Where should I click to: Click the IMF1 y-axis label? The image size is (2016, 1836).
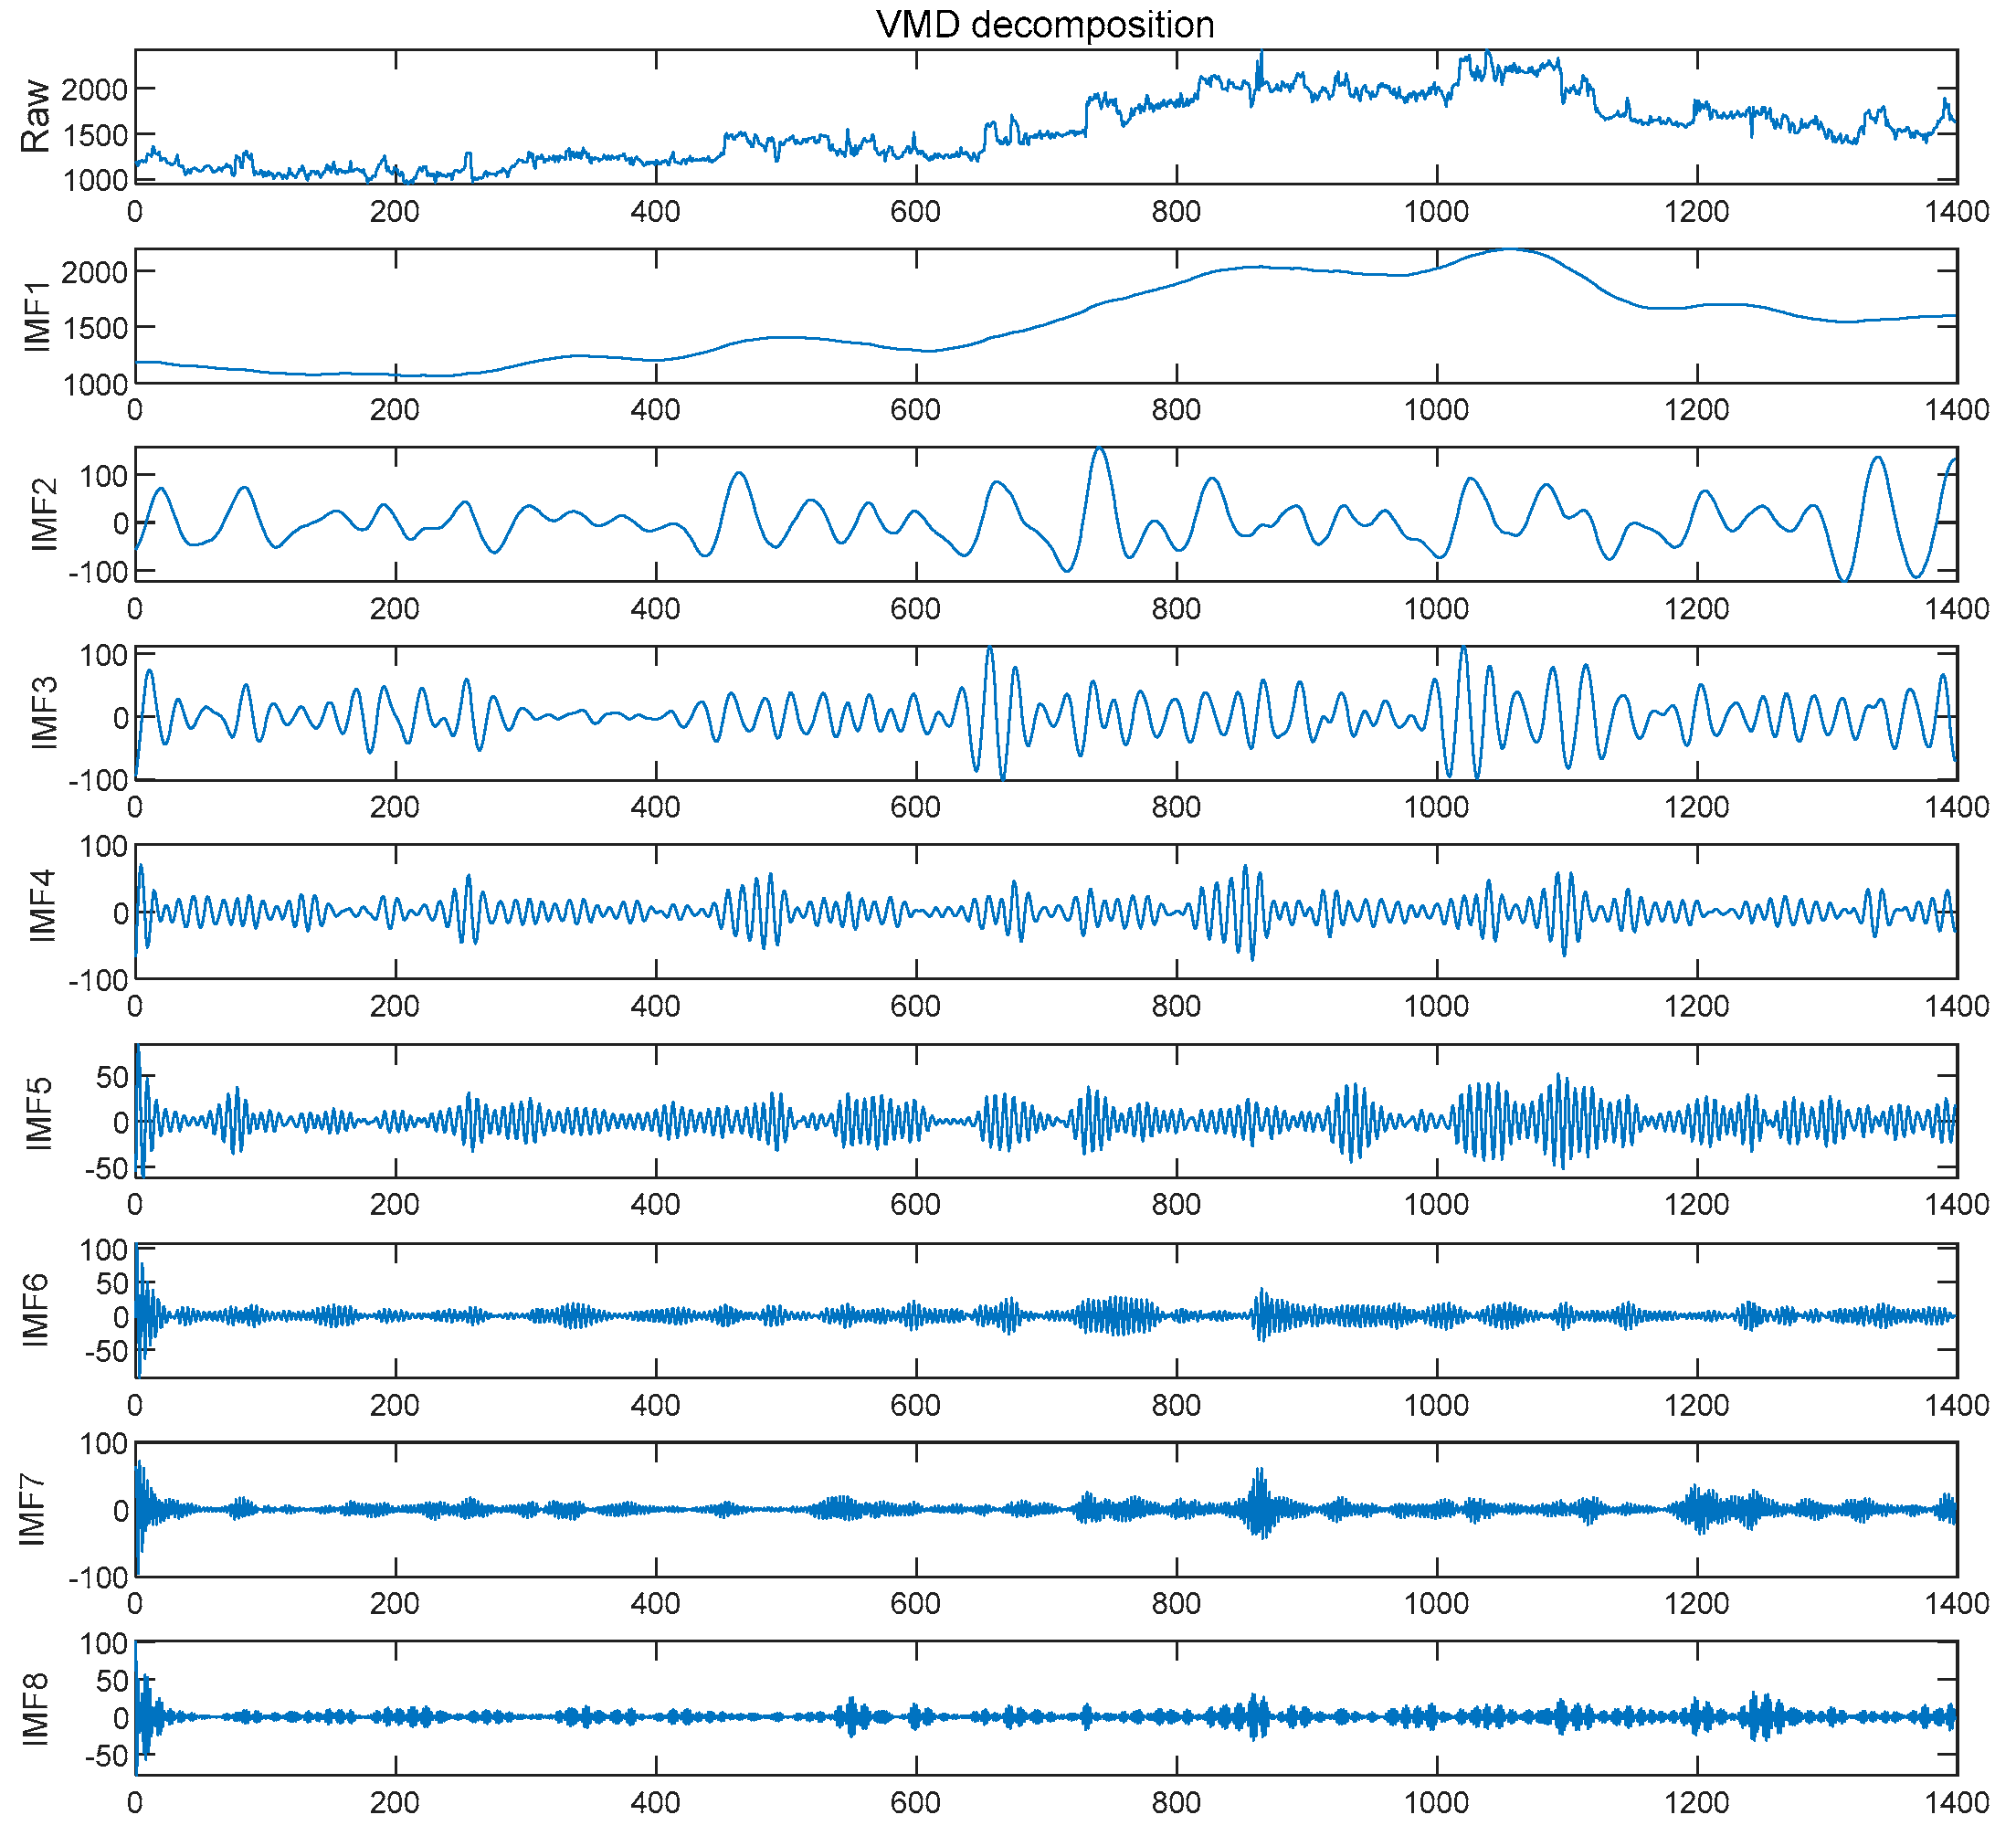point(37,316)
